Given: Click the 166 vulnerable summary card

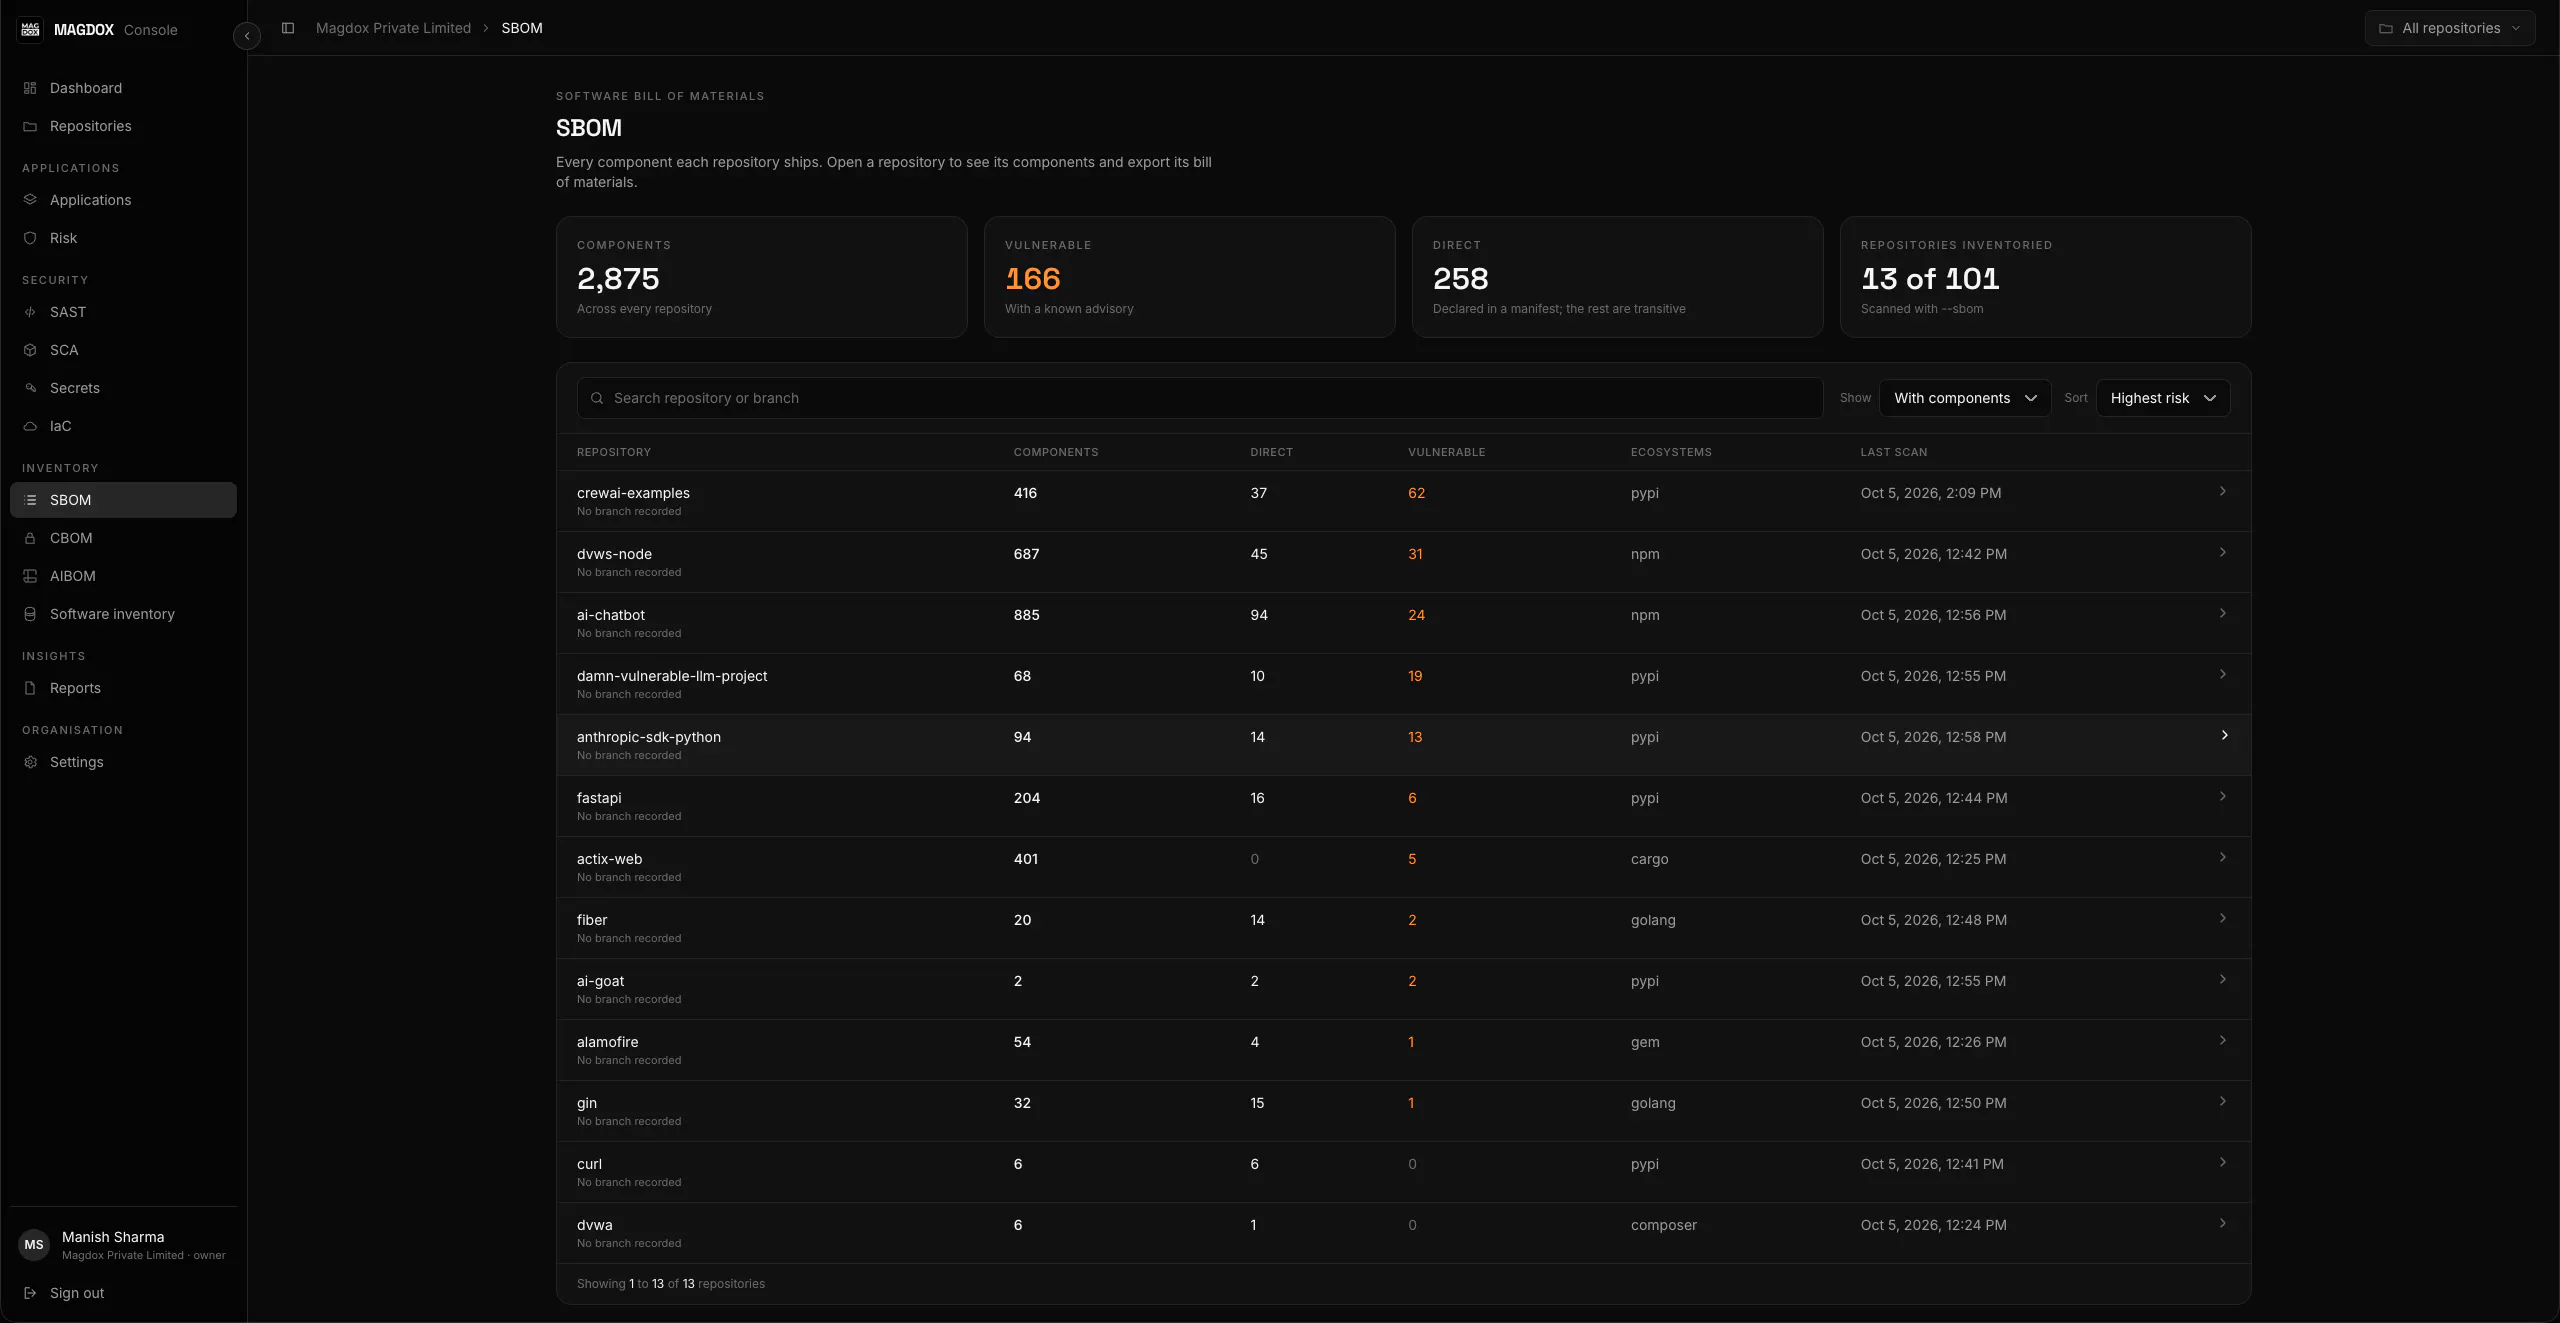Looking at the screenshot, I should pos(1189,277).
